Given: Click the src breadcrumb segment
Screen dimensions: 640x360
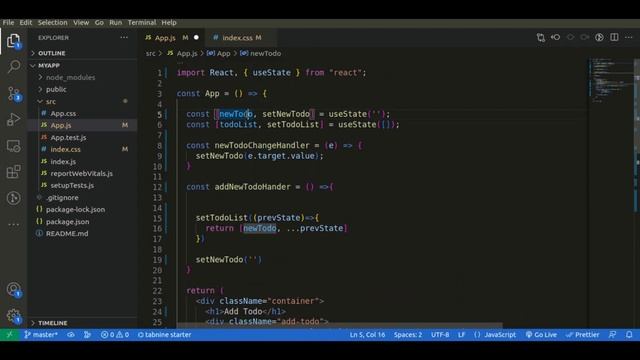Looking at the screenshot, I should tap(151, 53).
